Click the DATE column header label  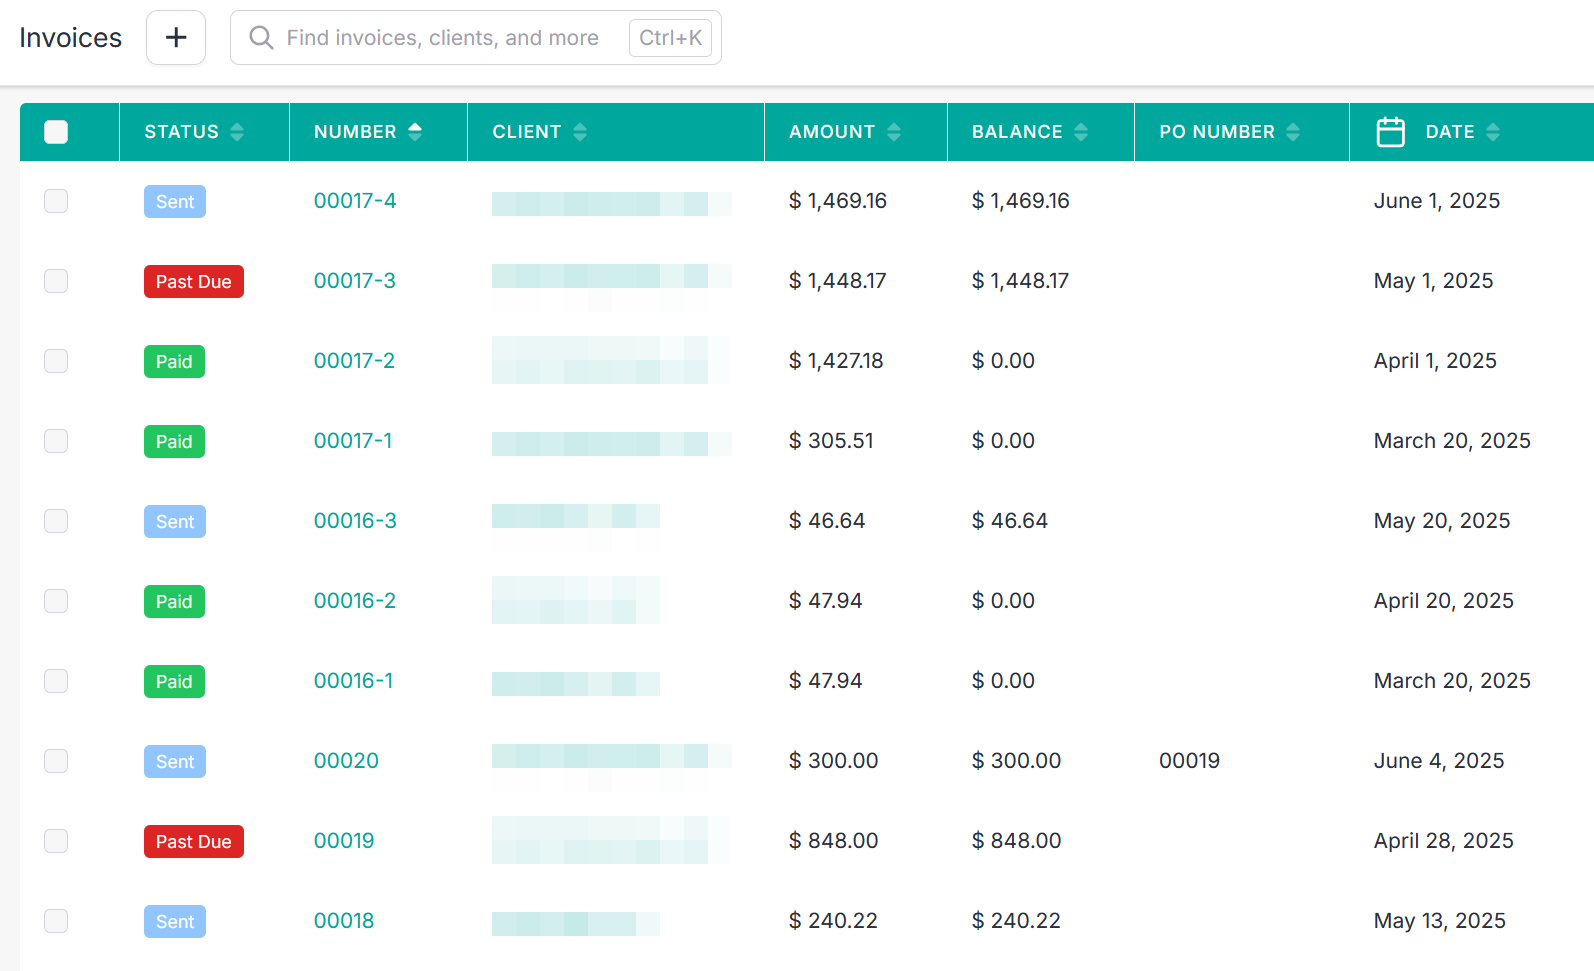[x=1450, y=132]
